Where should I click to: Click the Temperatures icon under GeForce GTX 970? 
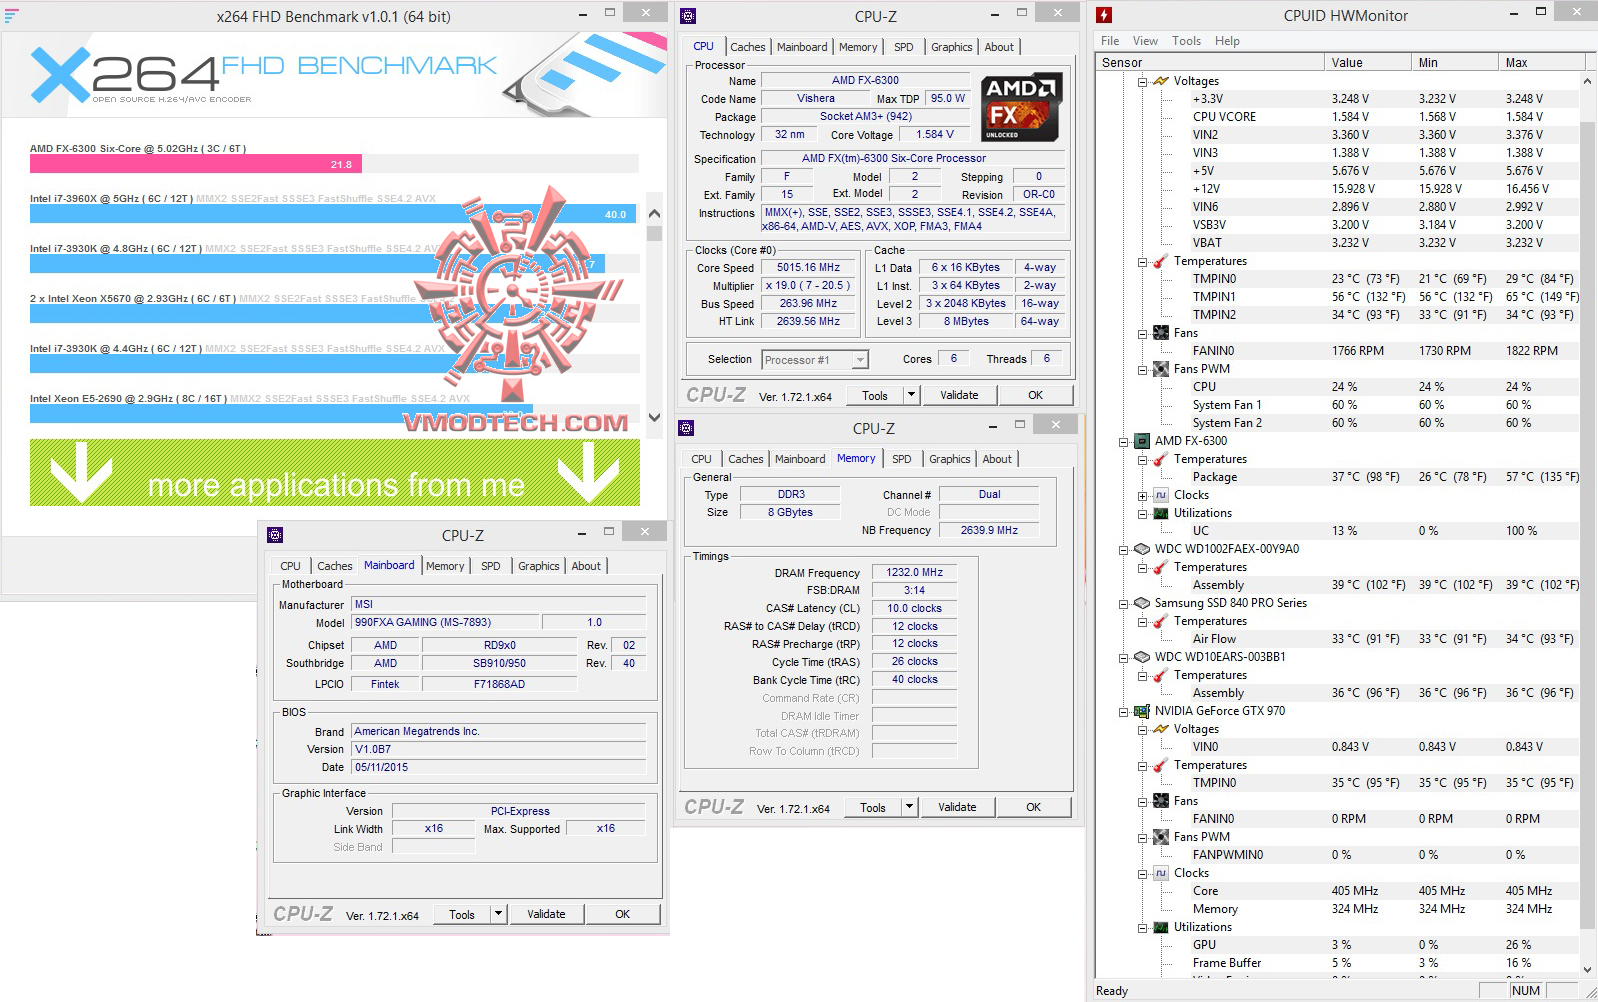tap(1160, 765)
